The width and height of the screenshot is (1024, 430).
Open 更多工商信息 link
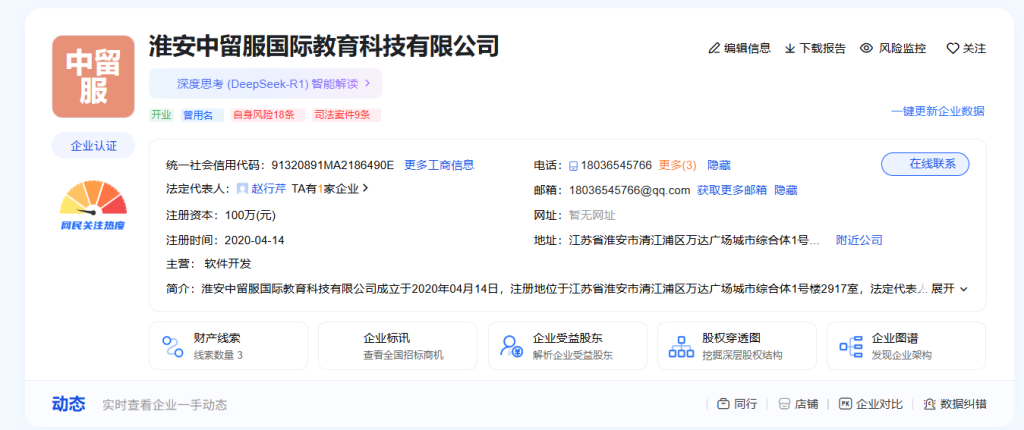point(439,165)
